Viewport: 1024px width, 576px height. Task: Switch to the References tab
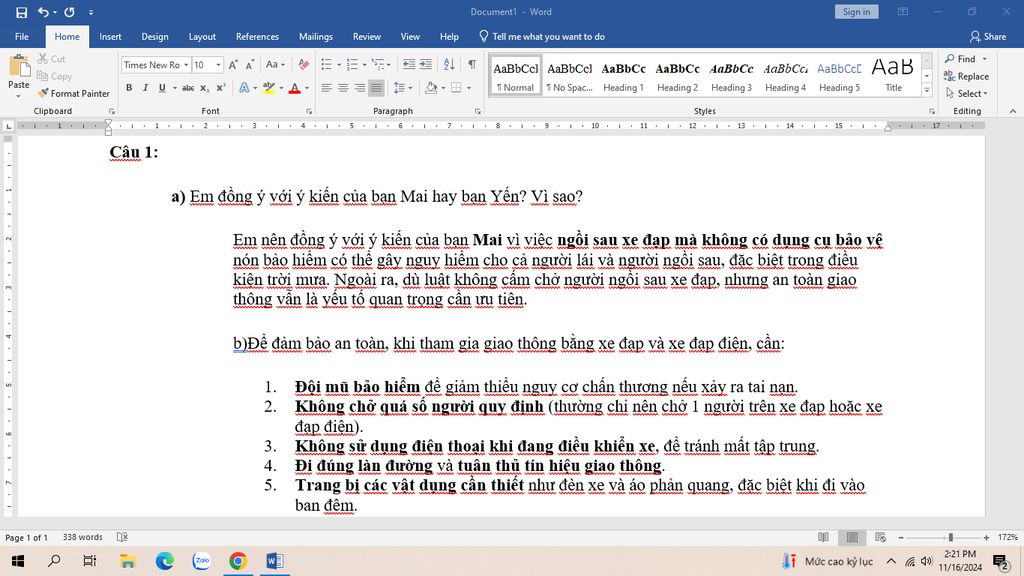(257, 37)
